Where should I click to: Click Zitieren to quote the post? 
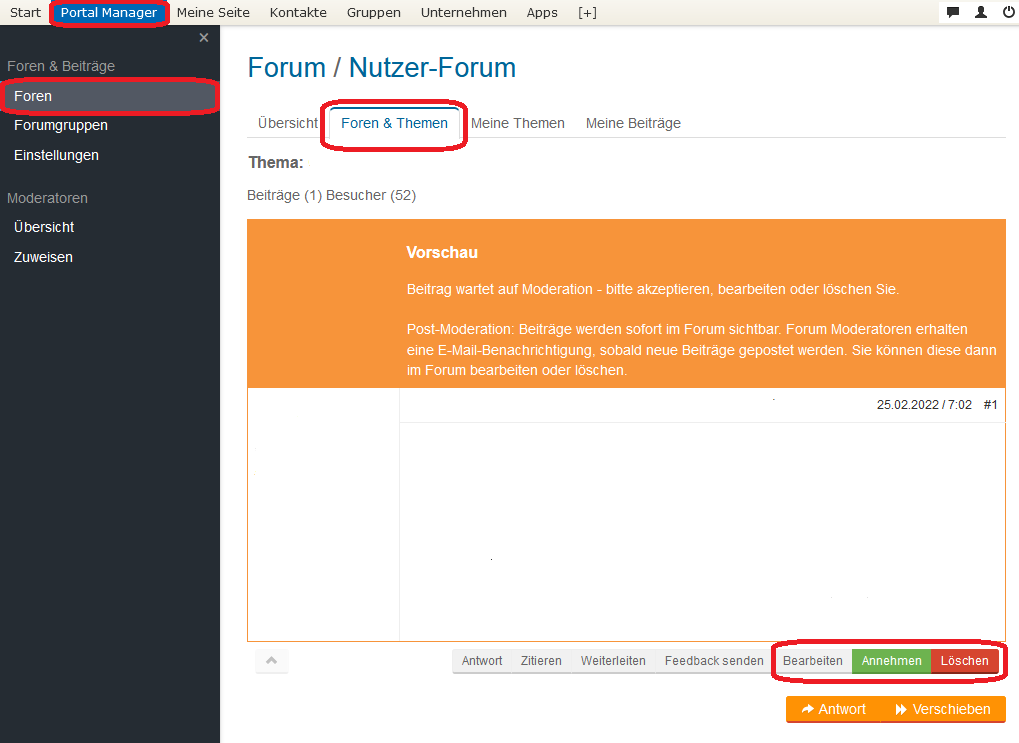point(541,661)
